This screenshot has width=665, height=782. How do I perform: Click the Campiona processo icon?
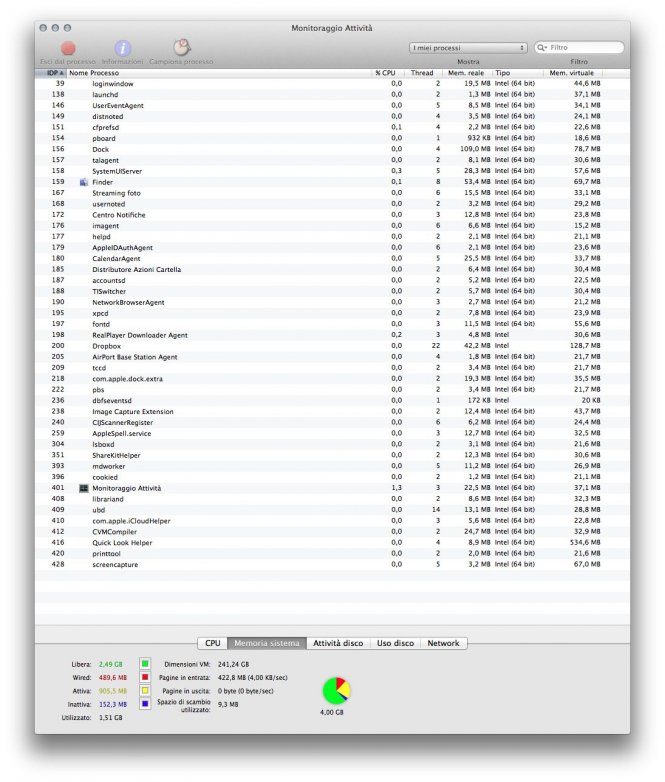click(x=182, y=47)
